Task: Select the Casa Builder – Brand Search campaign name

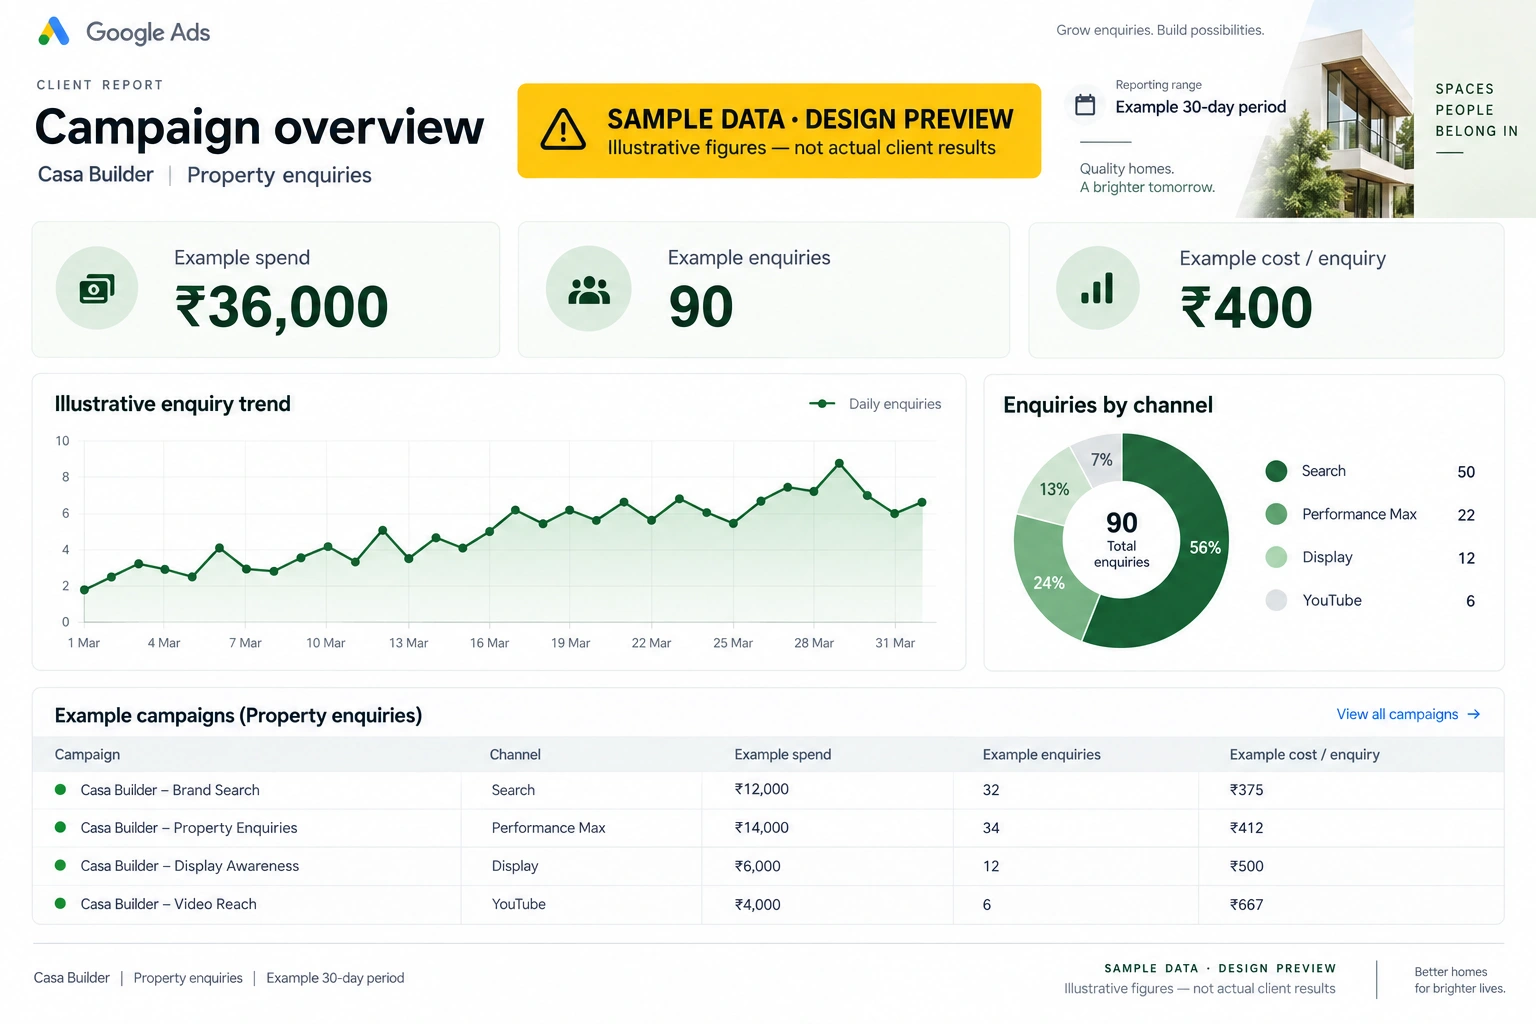Action: pos(170,790)
